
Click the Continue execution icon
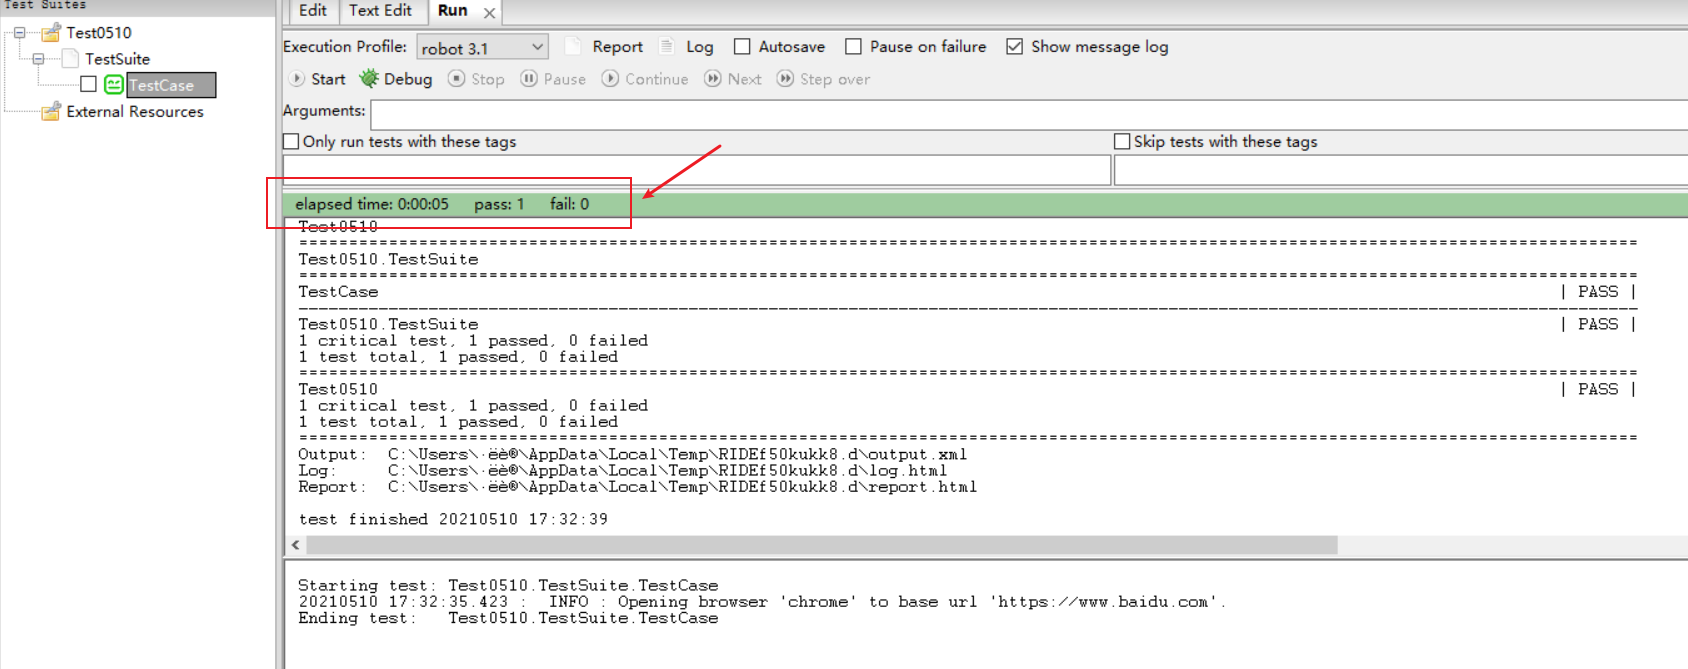click(x=610, y=78)
